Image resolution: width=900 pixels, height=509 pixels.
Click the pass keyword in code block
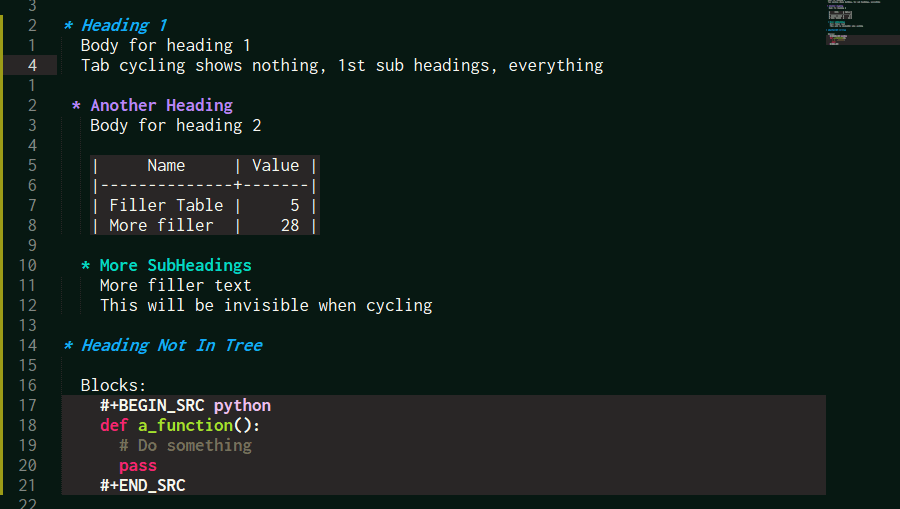point(138,466)
